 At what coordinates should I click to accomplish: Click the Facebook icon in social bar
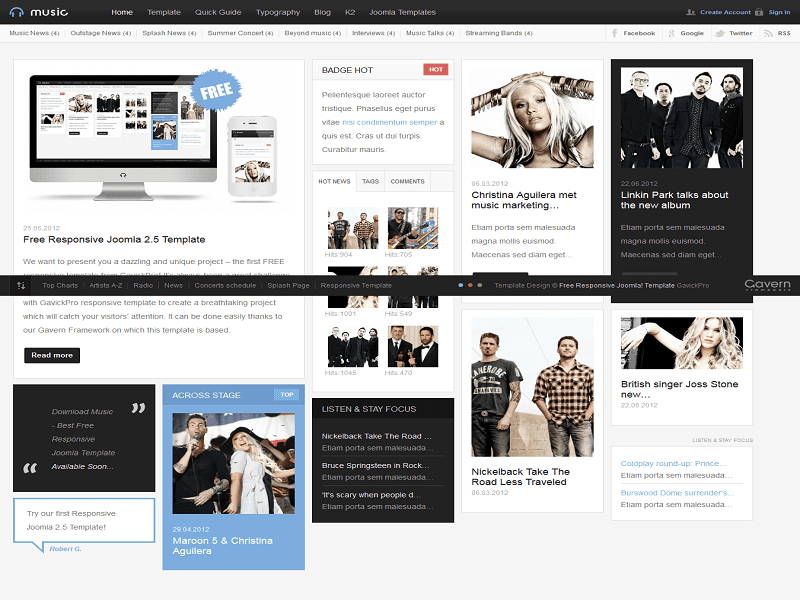615,33
